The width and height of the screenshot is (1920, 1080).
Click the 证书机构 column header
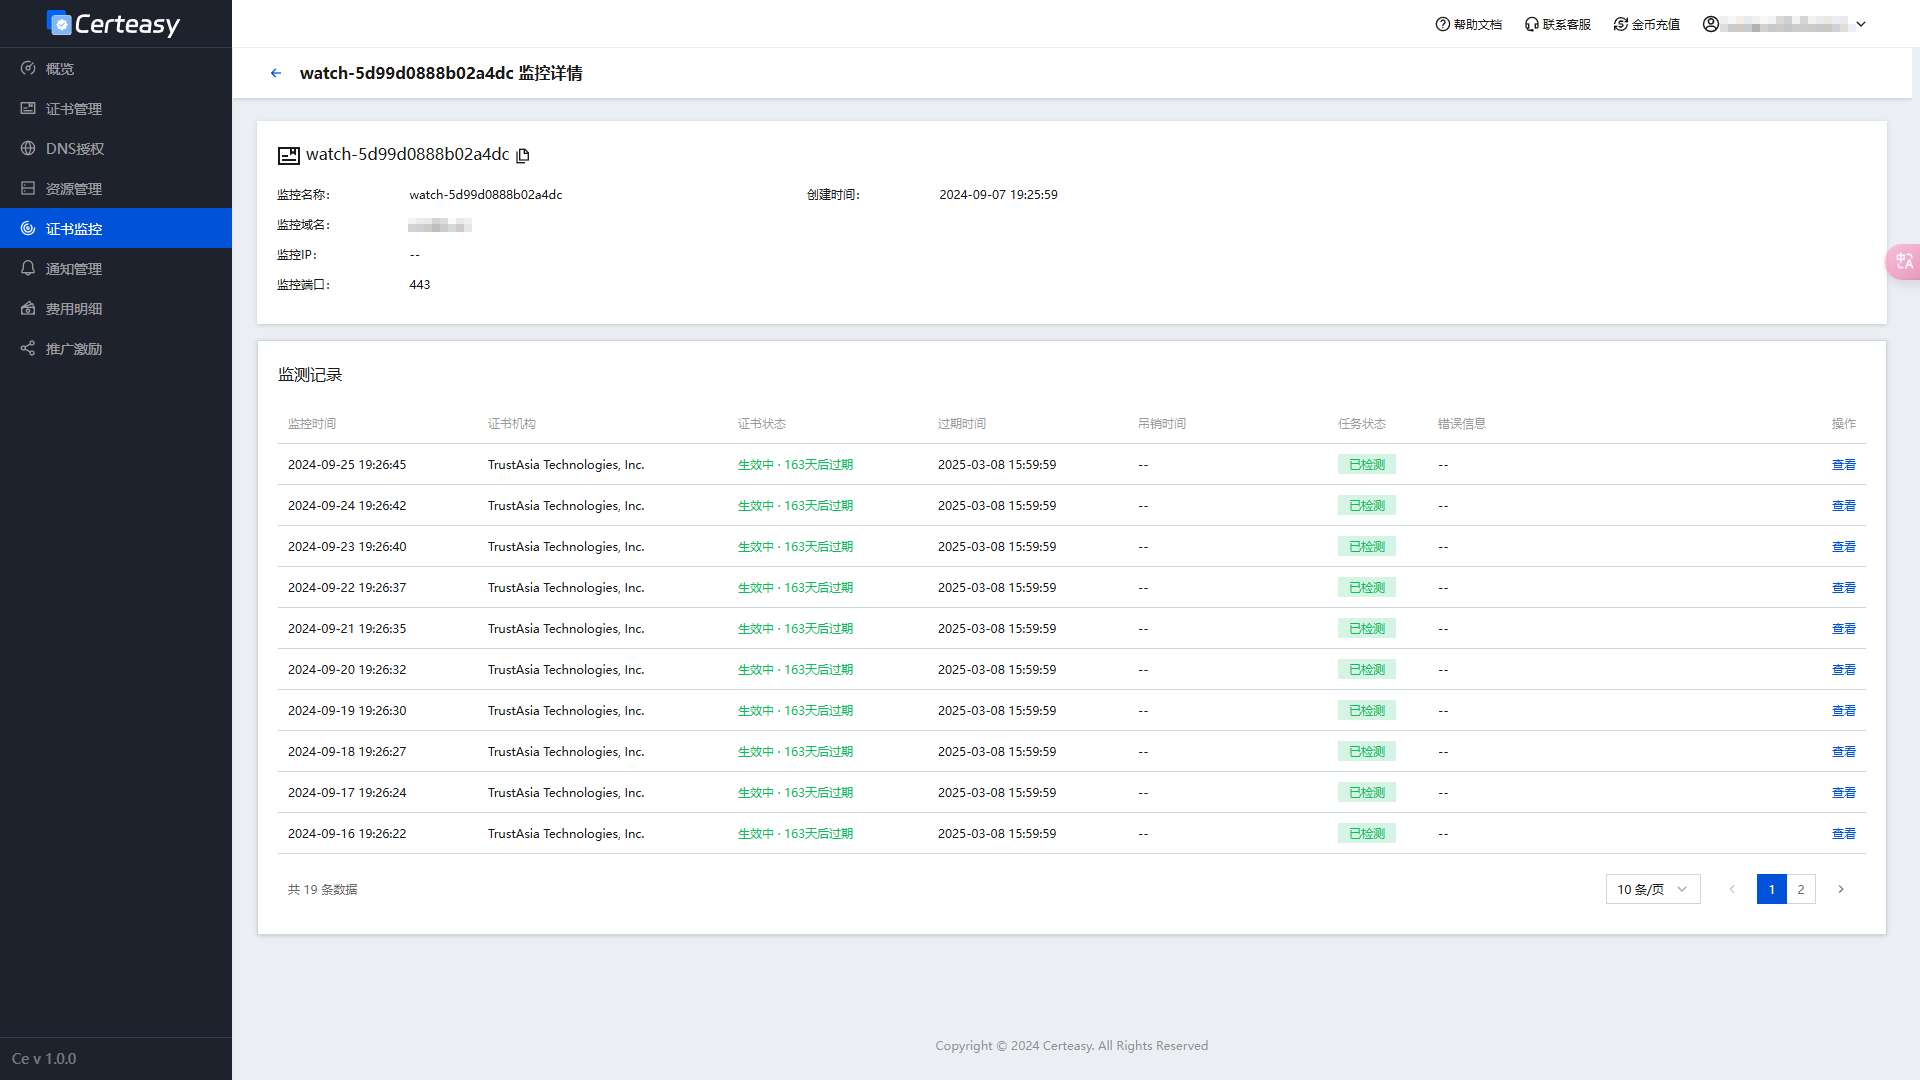pyautogui.click(x=512, y=424)
